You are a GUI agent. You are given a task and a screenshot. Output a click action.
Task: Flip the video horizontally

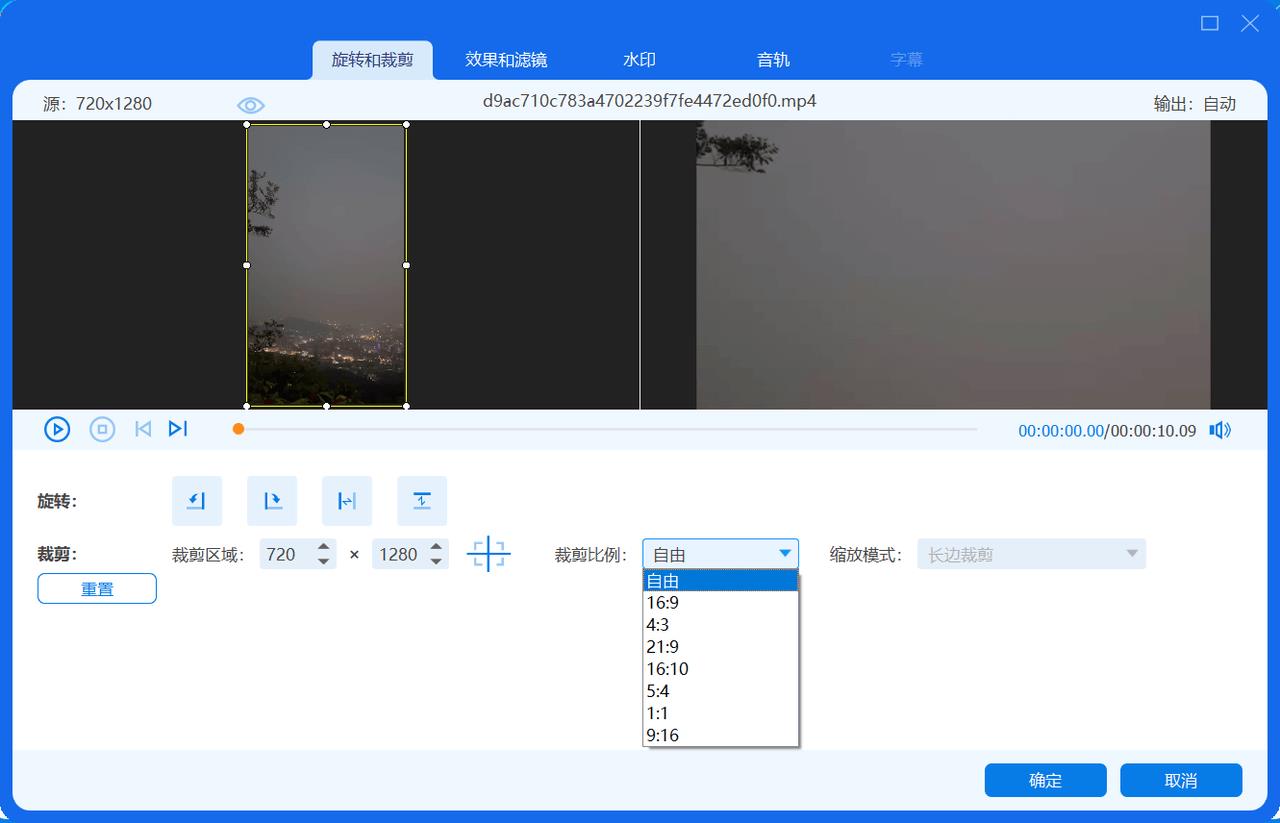[x=347, y=501]
